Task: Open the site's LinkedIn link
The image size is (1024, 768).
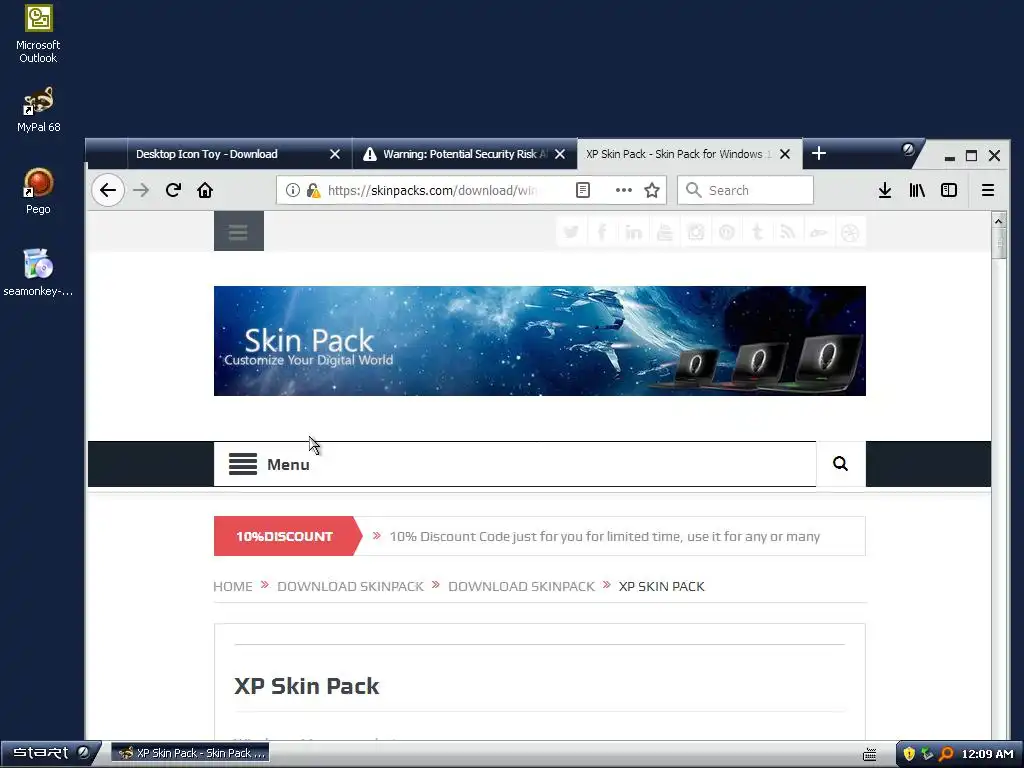Action: click(x=633, y=232)
